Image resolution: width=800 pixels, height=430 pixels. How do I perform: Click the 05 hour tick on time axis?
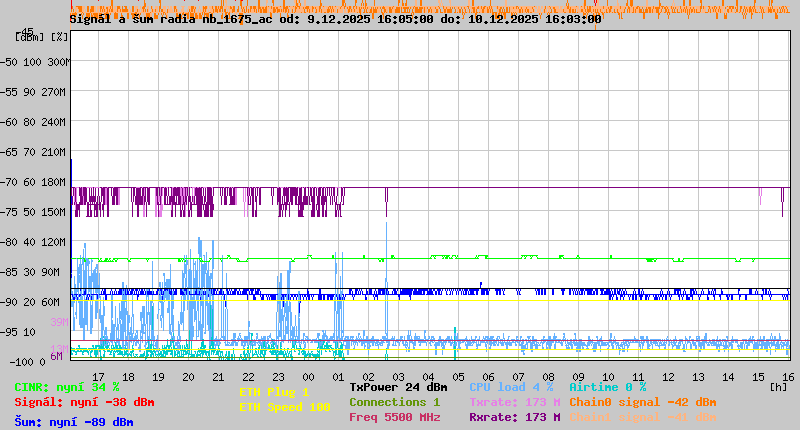458,376
